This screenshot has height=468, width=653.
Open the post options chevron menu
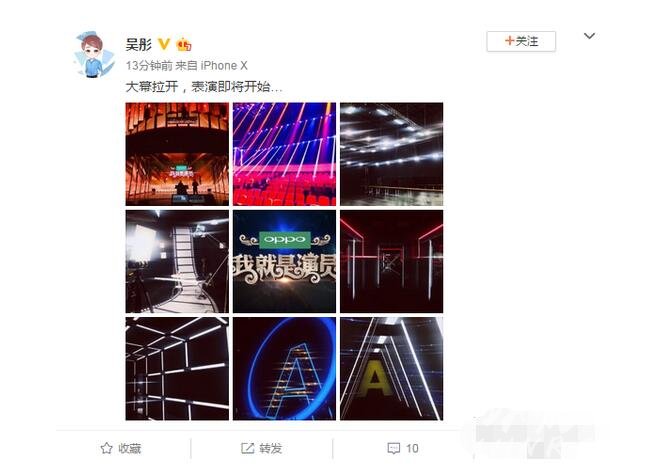point(589,36)
